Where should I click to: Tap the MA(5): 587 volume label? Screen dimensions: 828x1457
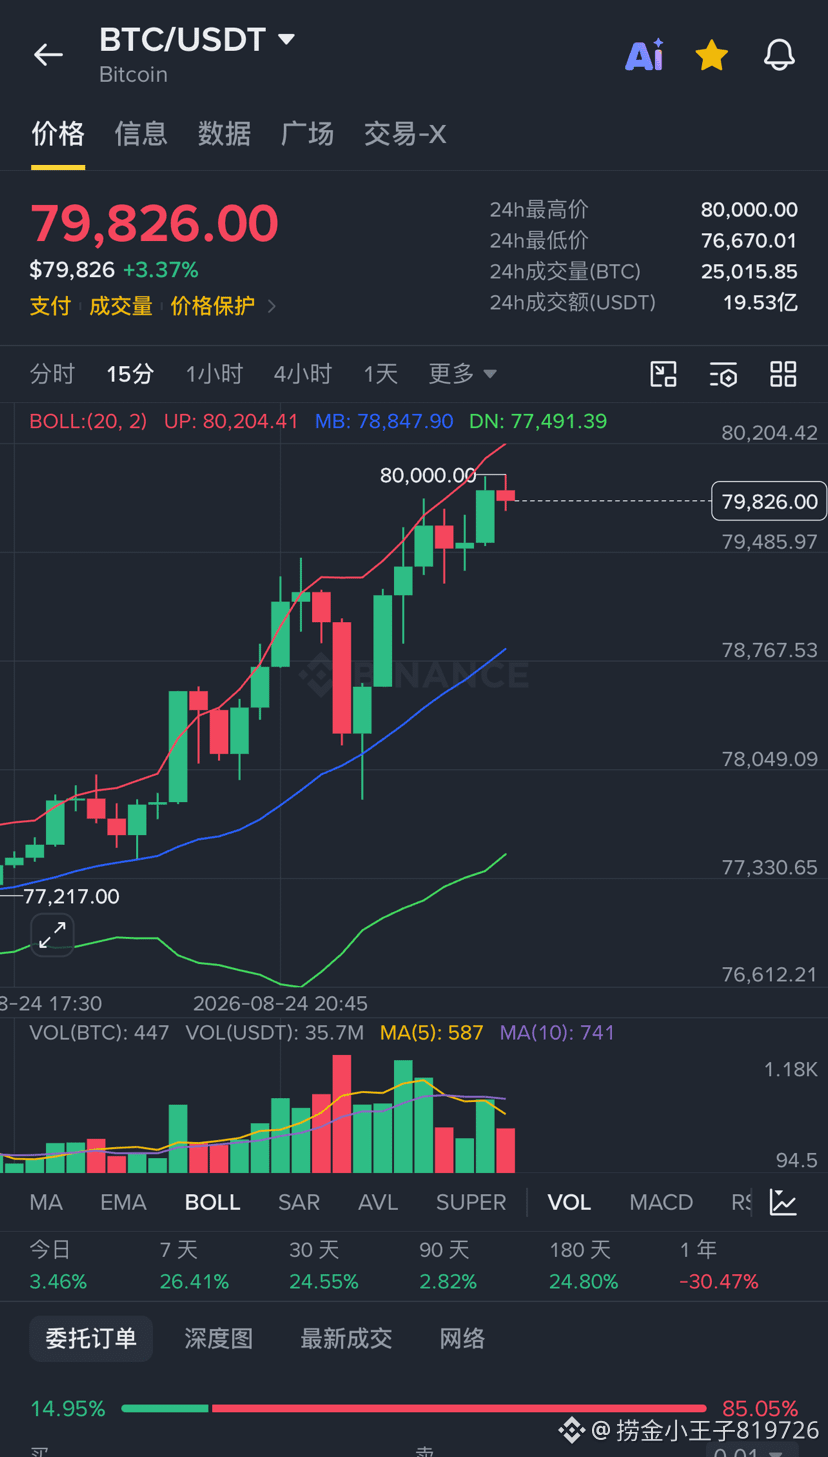(431, 1033)
